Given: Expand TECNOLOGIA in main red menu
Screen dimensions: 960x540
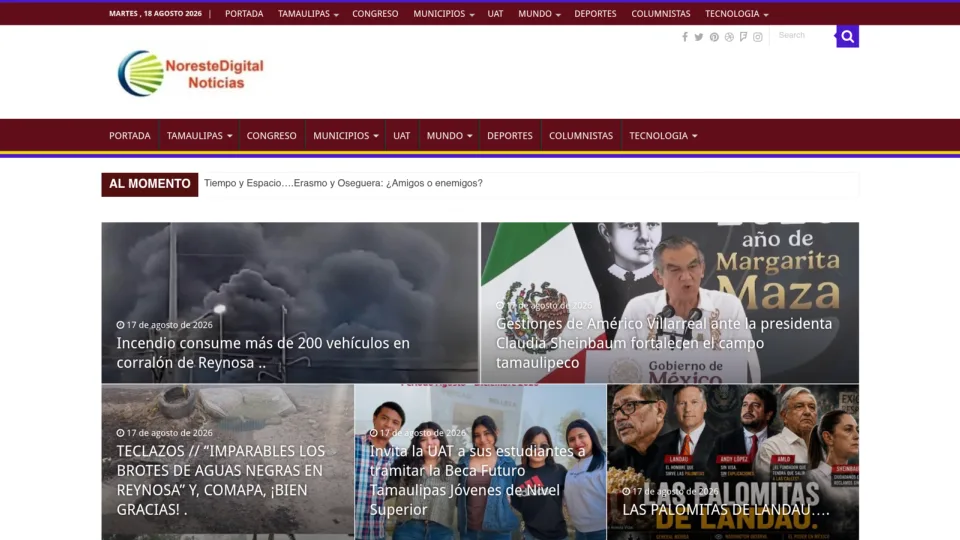Looking at the screenshot, I should click(x=663, y=135).
